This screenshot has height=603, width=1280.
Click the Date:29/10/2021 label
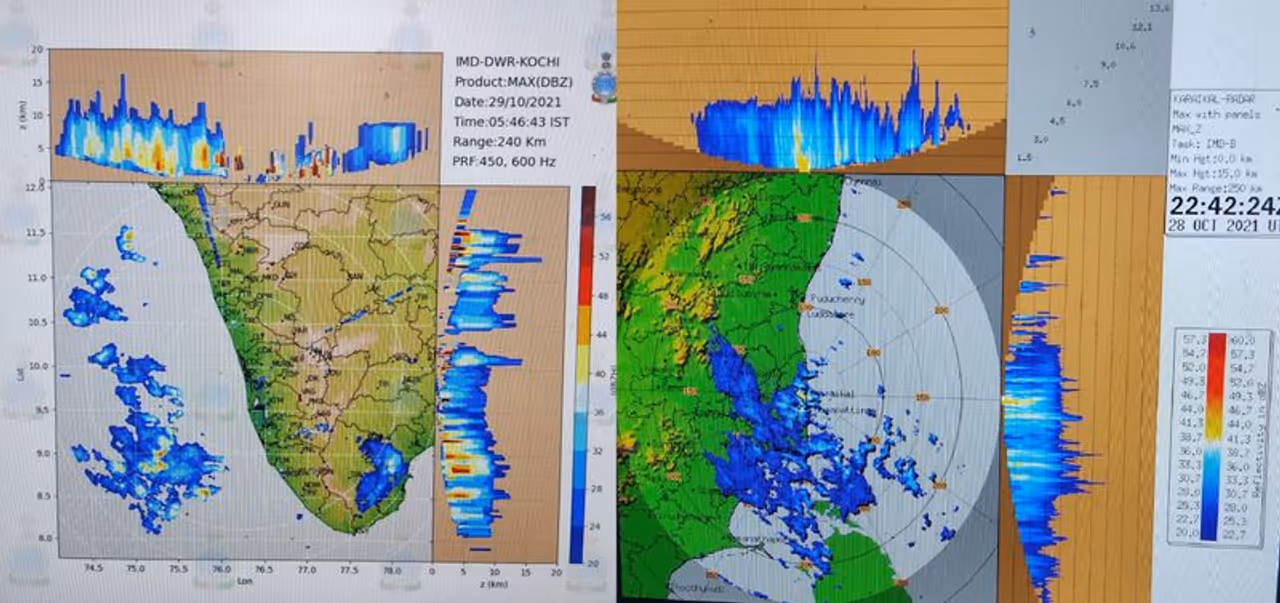(503, 101)
